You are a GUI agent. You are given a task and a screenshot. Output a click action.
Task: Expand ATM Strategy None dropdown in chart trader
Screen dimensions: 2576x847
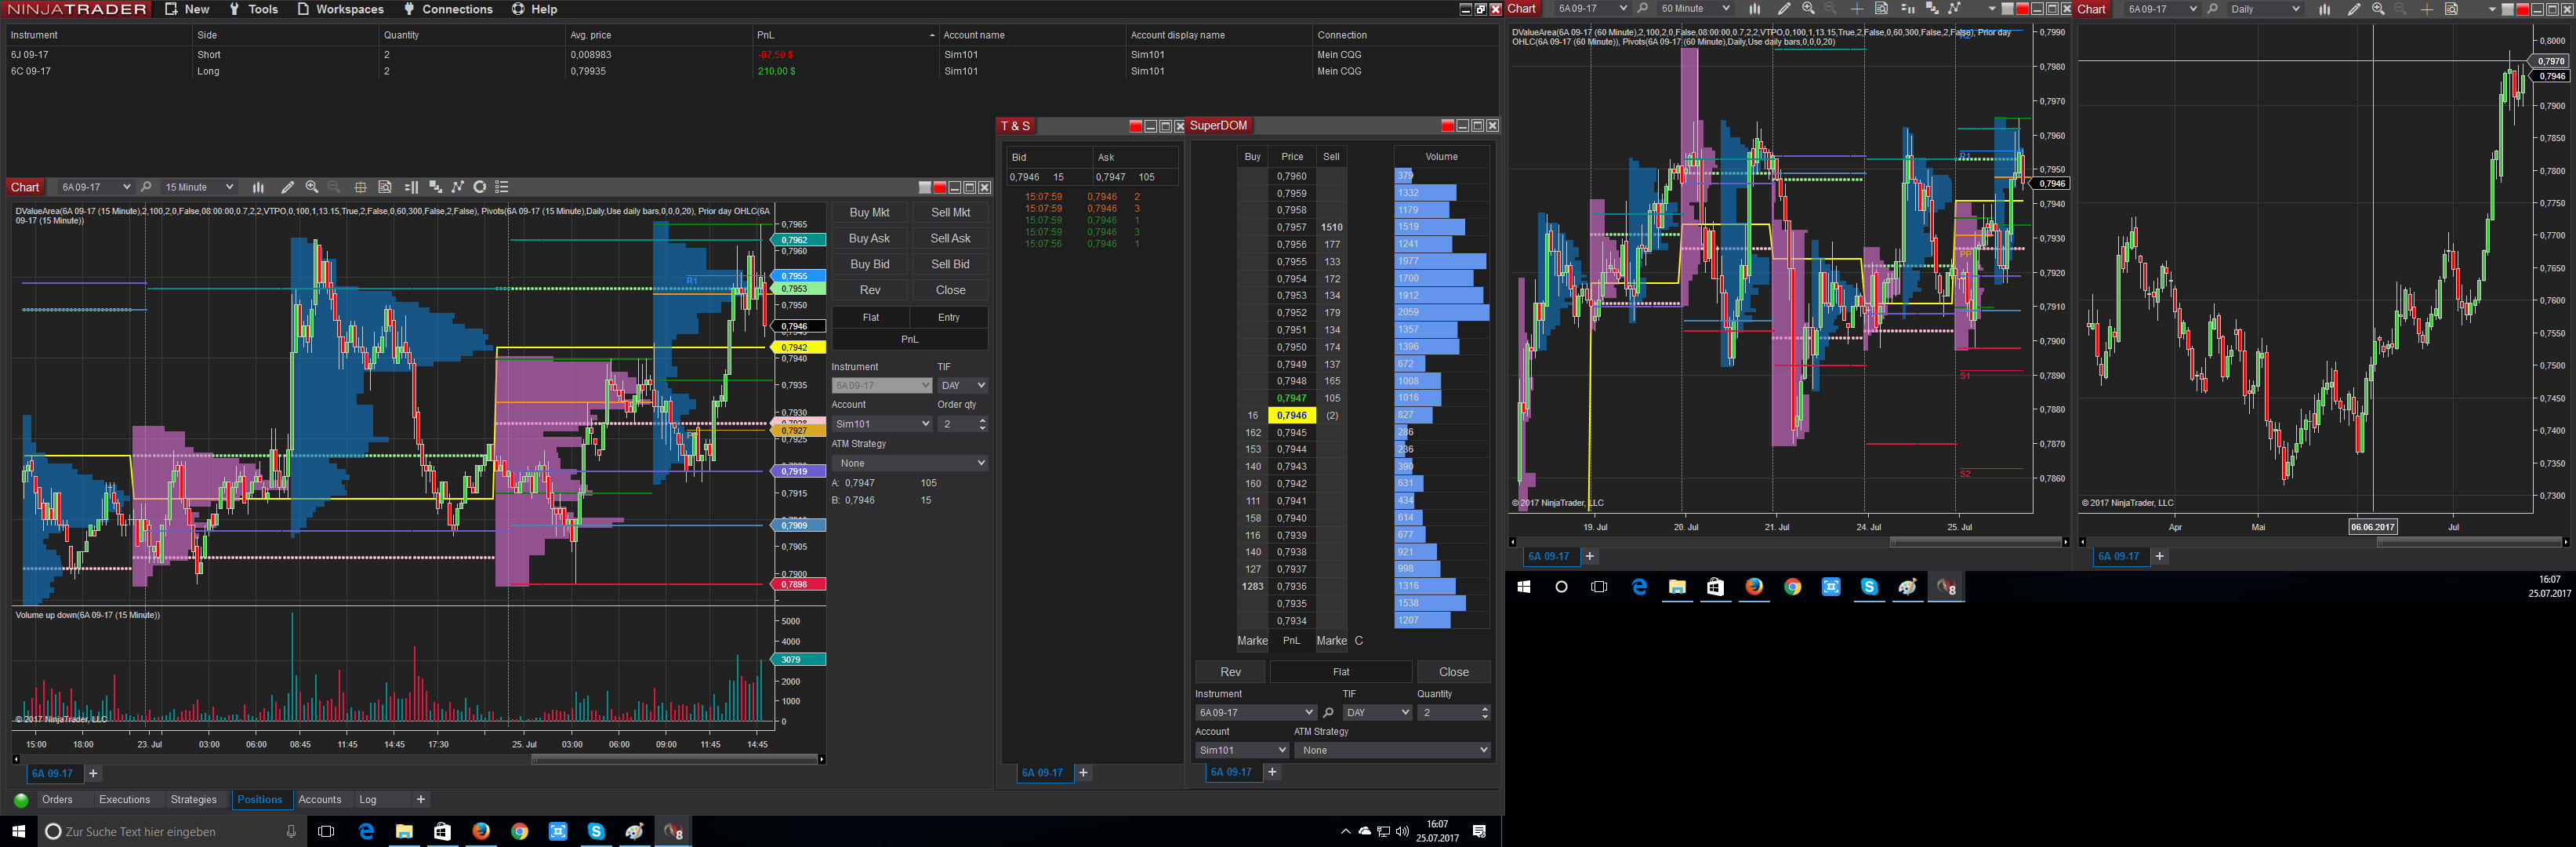tap(910, 463)
